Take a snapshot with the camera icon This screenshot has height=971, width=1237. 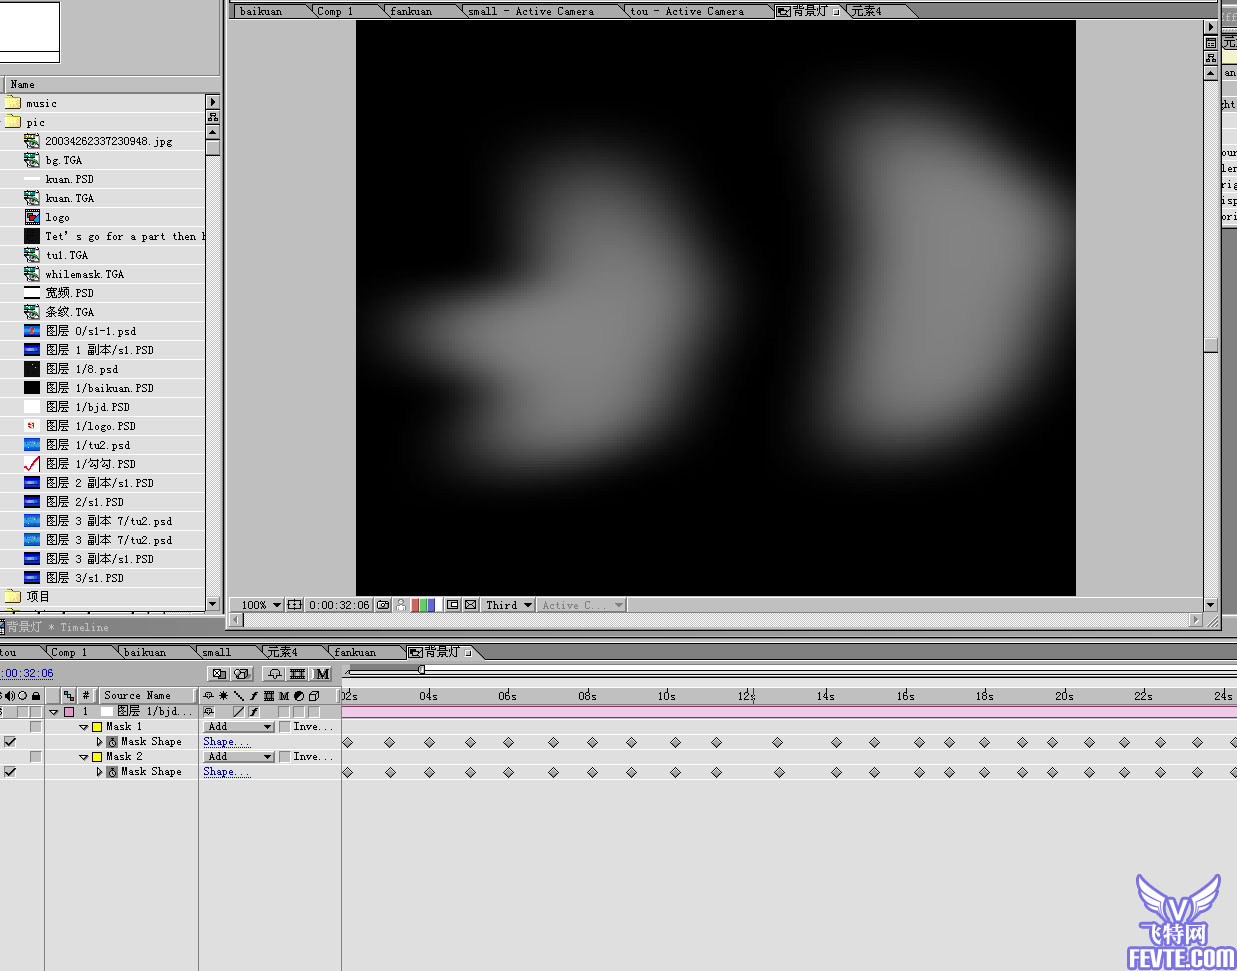pos(383,605)
